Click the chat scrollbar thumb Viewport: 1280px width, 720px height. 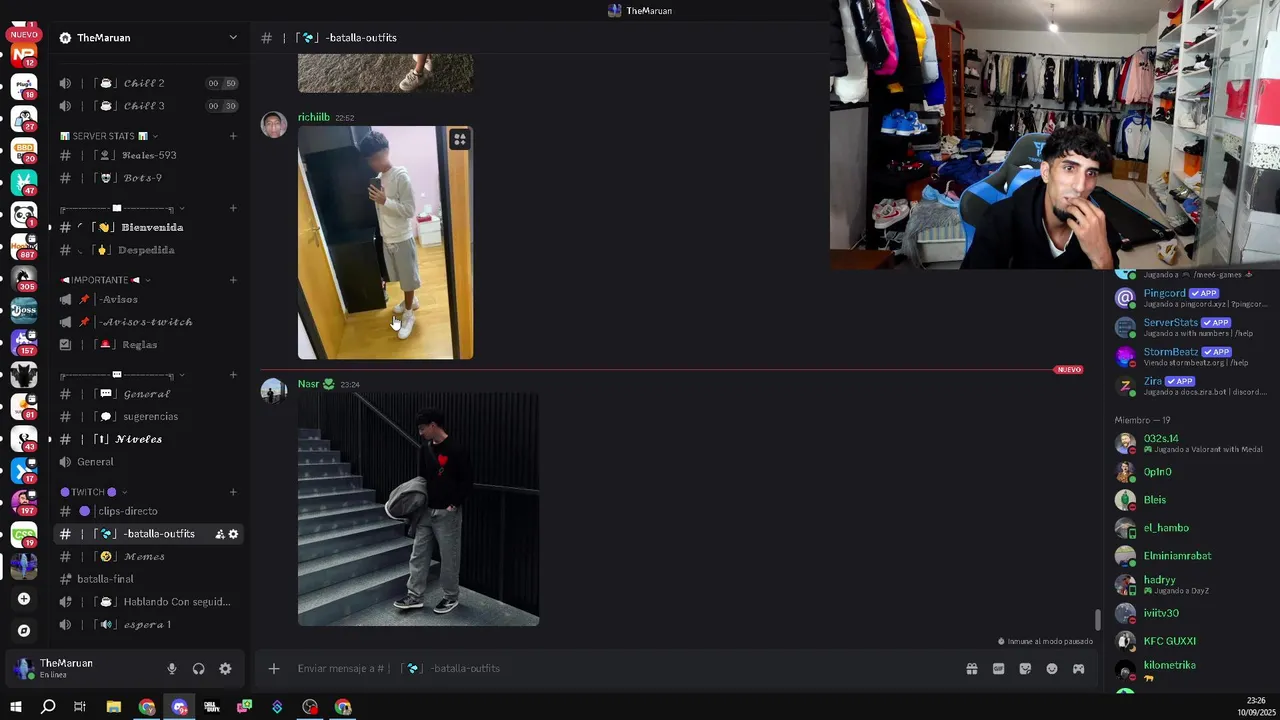click(1097, 620)
